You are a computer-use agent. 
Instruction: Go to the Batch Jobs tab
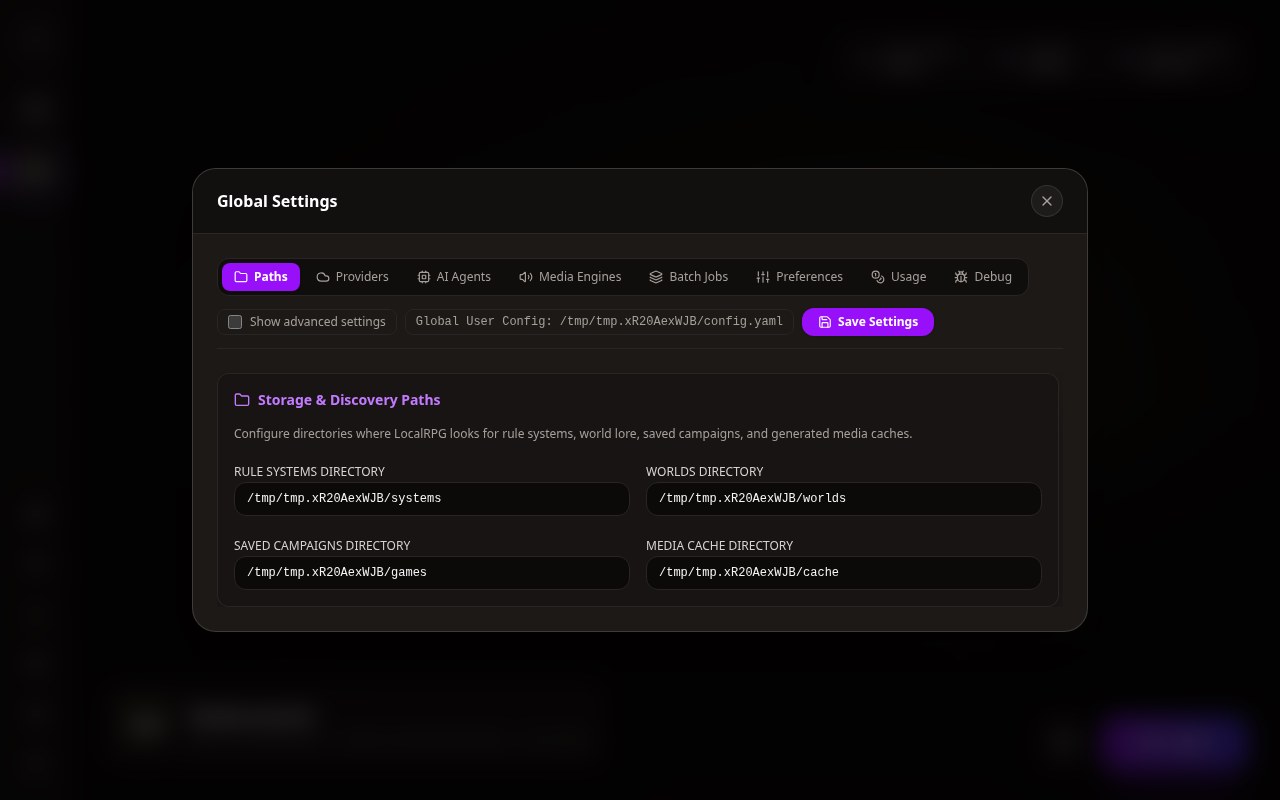[689, 277]
